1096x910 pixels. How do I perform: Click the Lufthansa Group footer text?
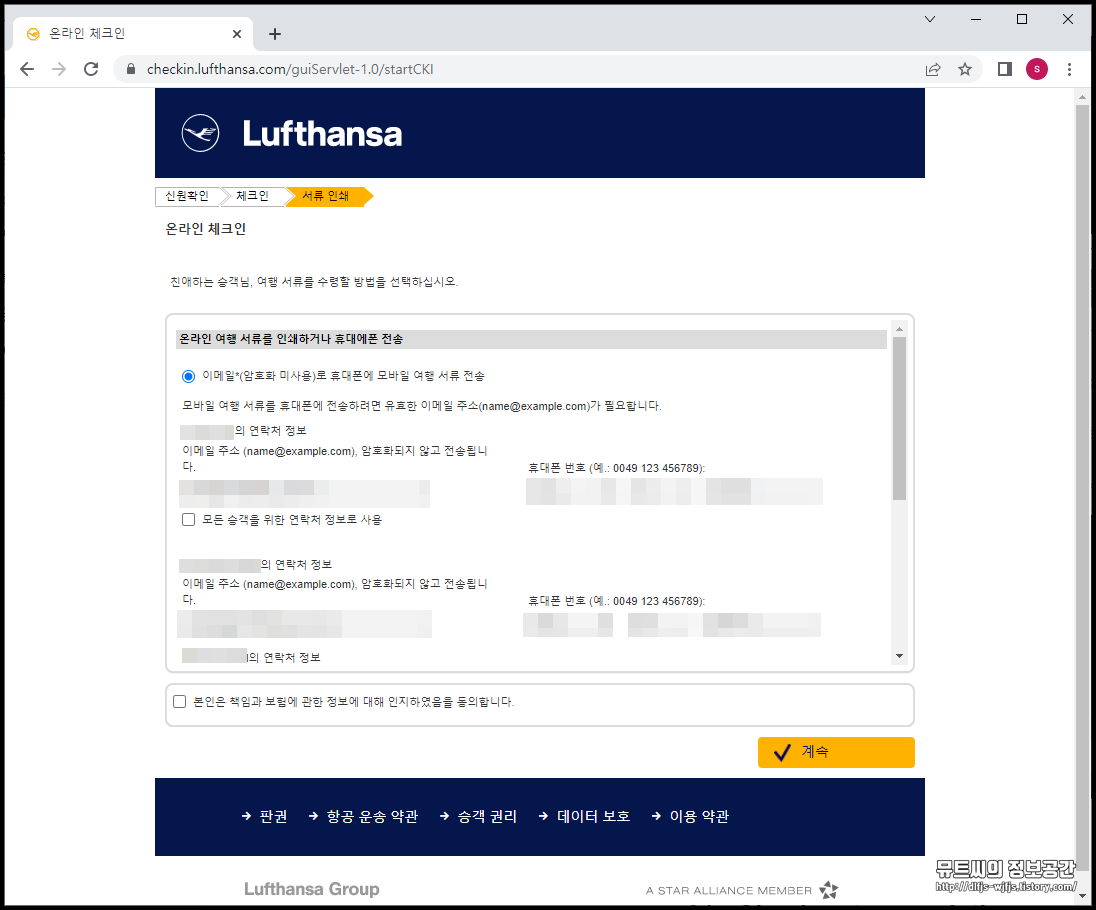(x=312, y=889)
